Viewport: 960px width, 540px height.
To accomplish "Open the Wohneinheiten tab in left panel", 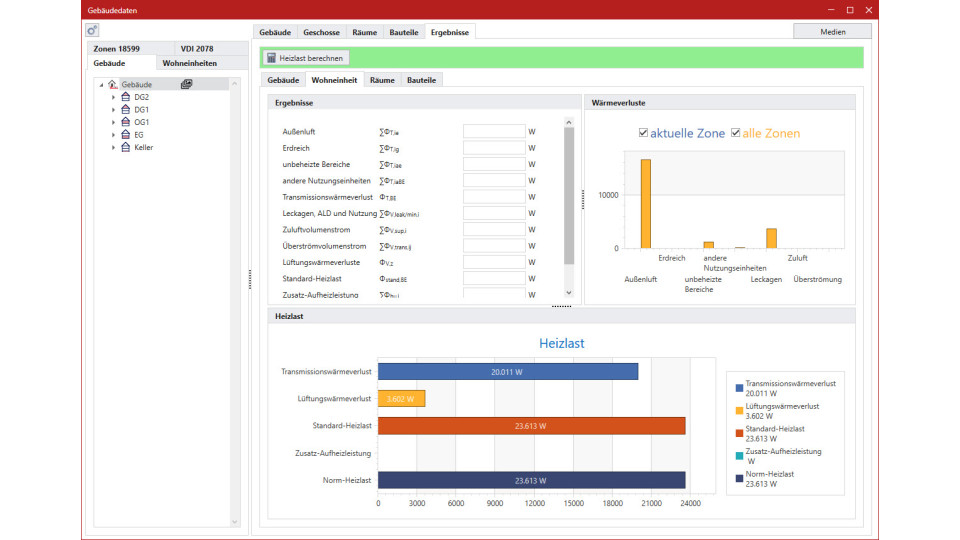I will coord(189,63).
